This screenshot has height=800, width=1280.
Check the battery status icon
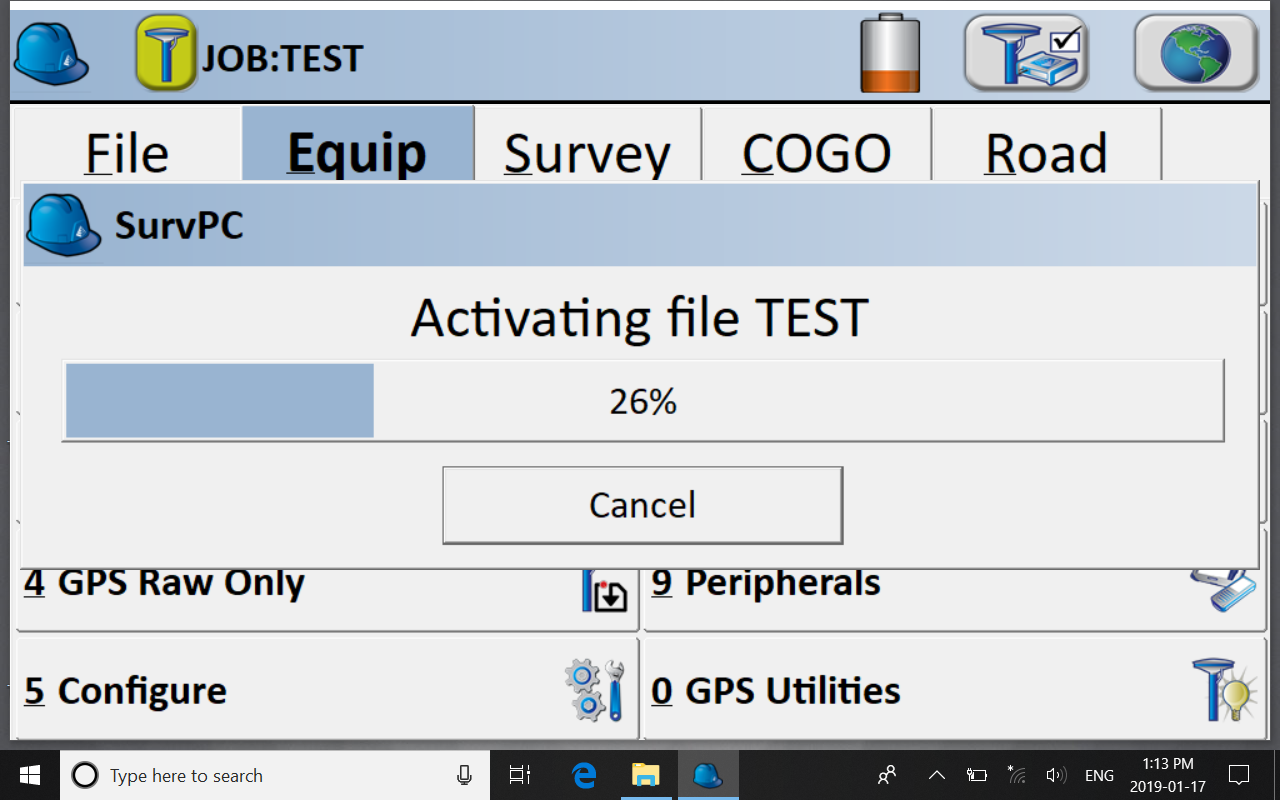tap(890, 53)
